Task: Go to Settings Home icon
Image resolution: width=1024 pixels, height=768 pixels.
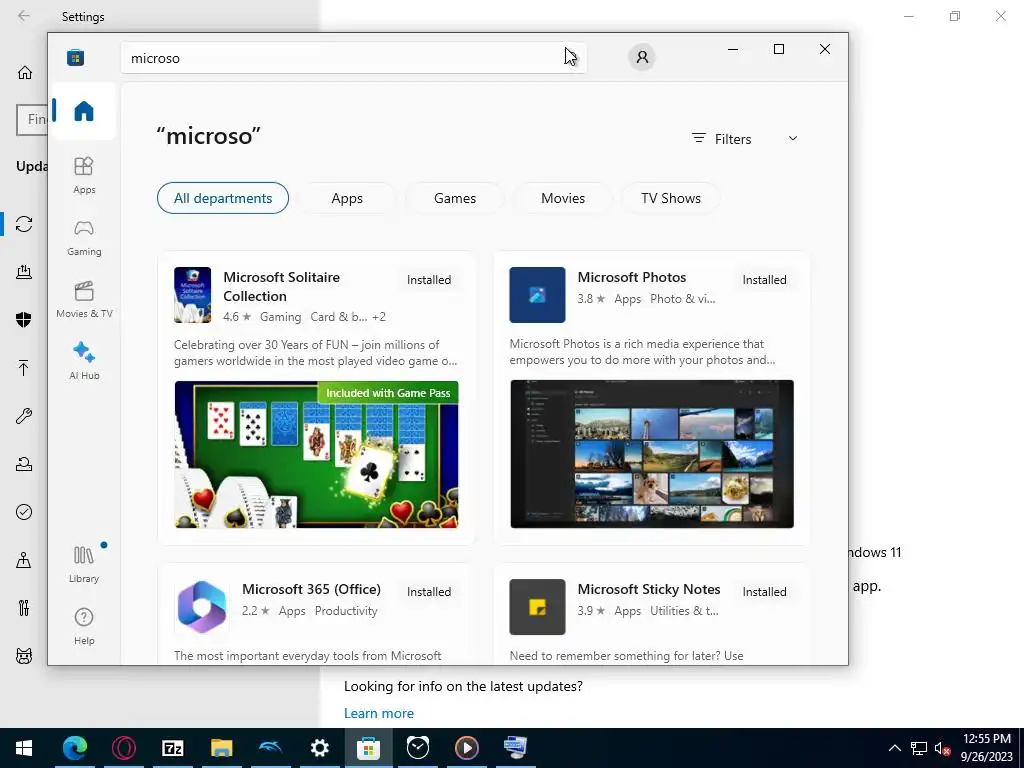Action: click(25, 72)
